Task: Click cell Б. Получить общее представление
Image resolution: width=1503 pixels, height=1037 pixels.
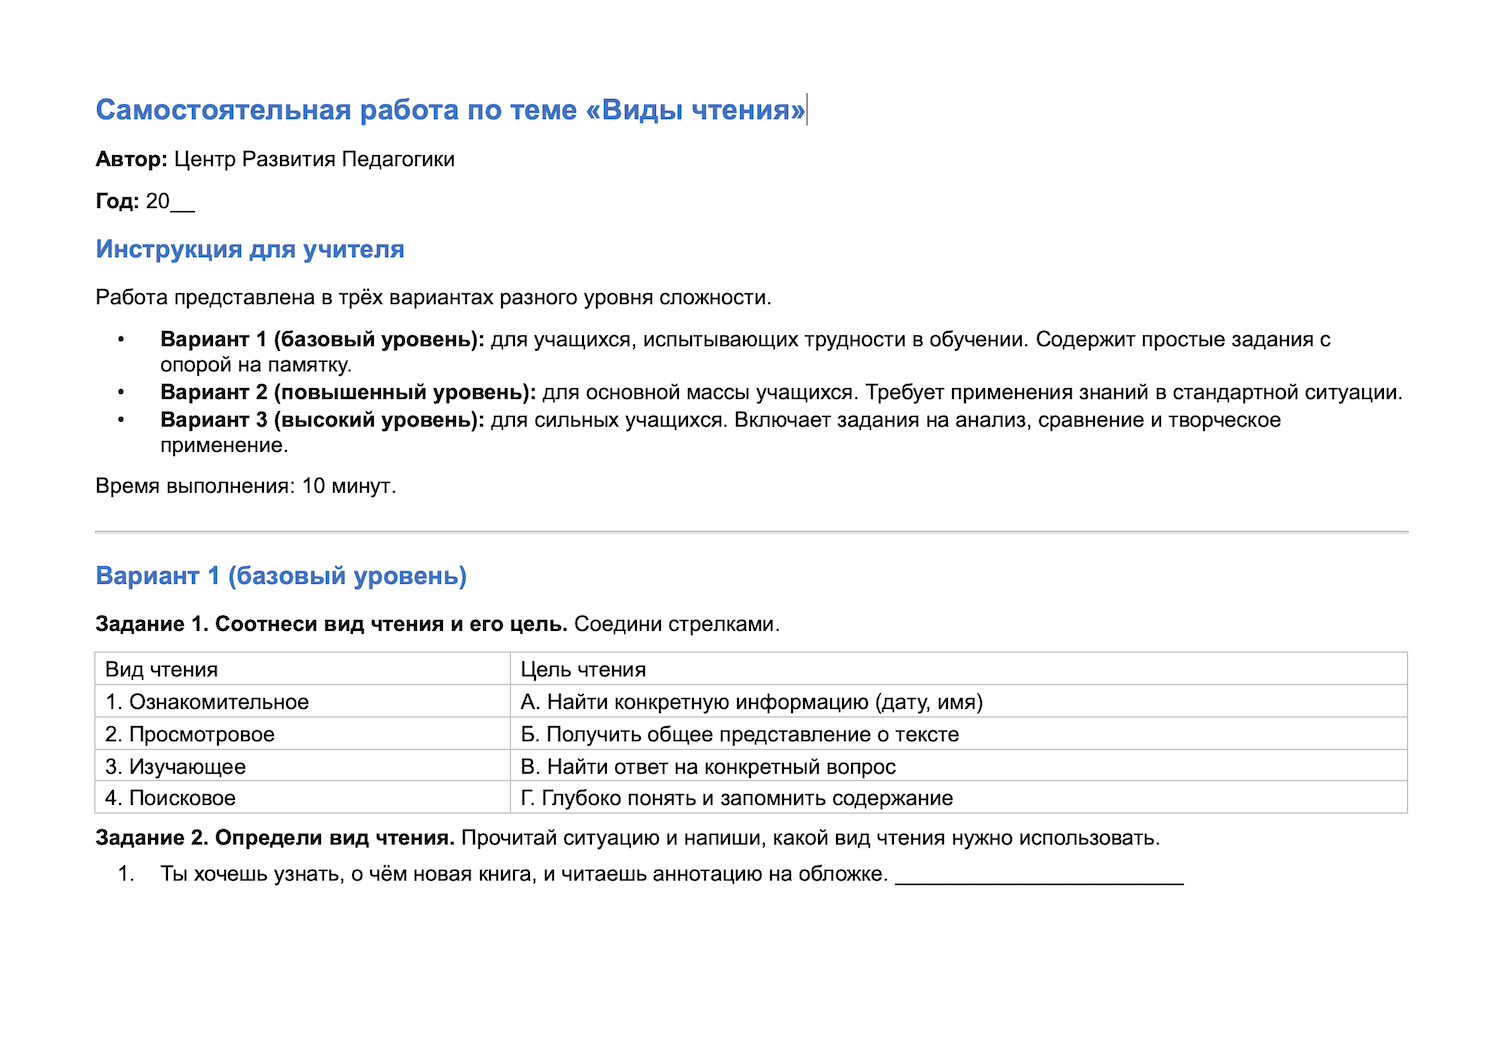Action: 959,734
